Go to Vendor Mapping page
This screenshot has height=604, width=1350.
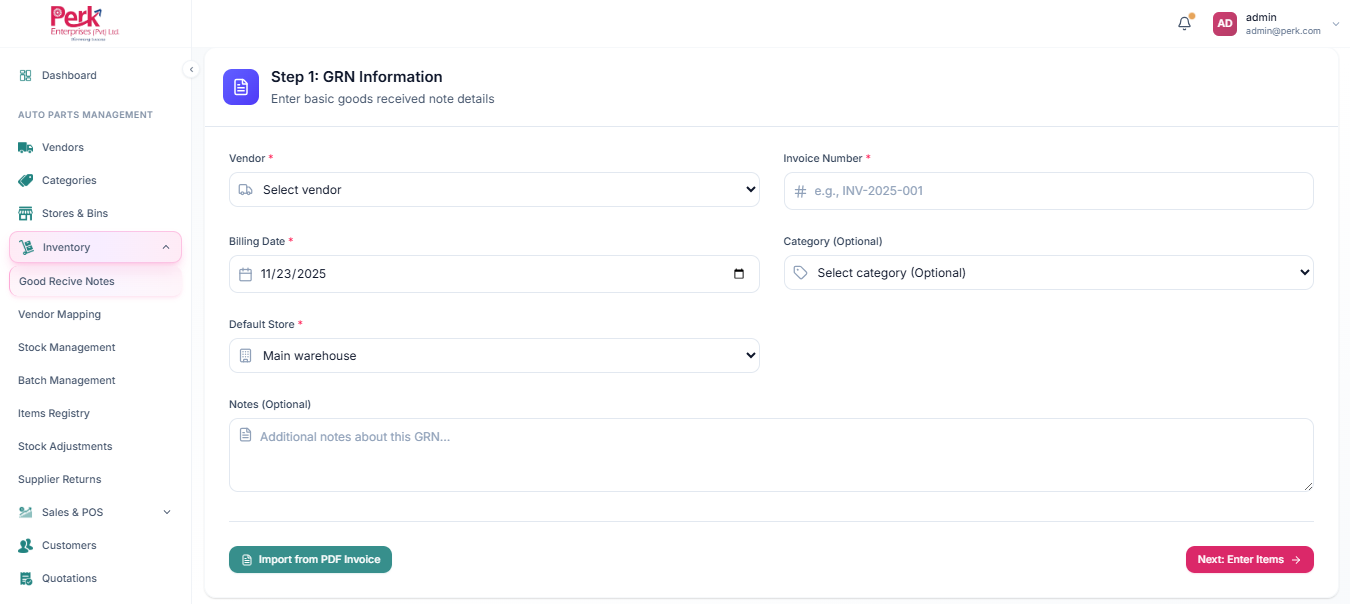pos(59,315)
